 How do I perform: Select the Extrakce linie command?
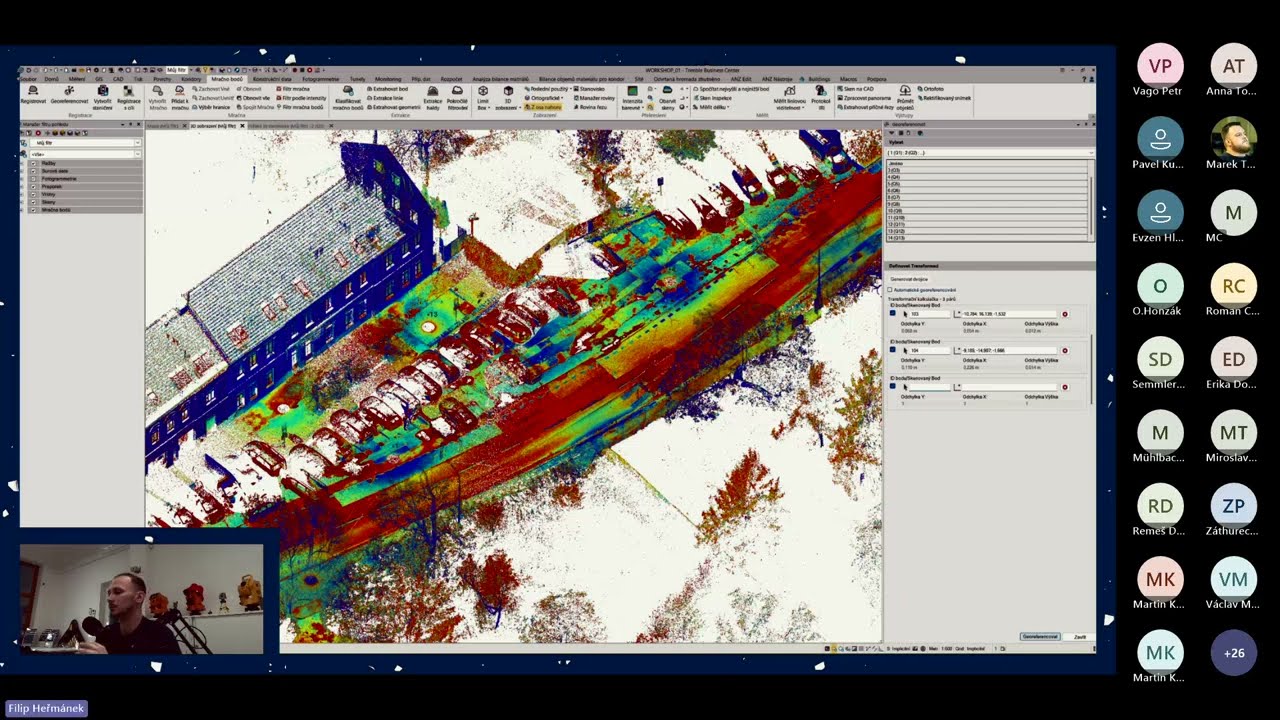click(x=386, y=98)
